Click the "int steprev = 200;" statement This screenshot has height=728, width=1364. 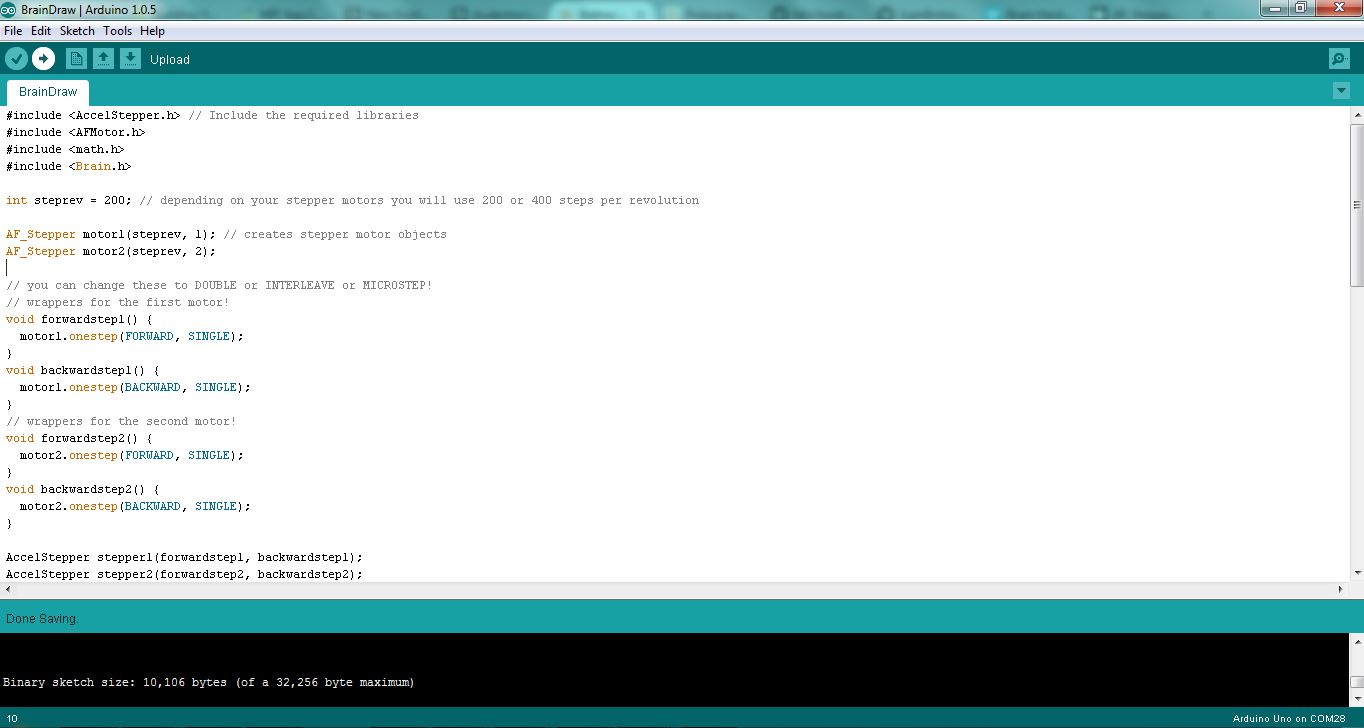pyautogui.click(x=69, y=200)
